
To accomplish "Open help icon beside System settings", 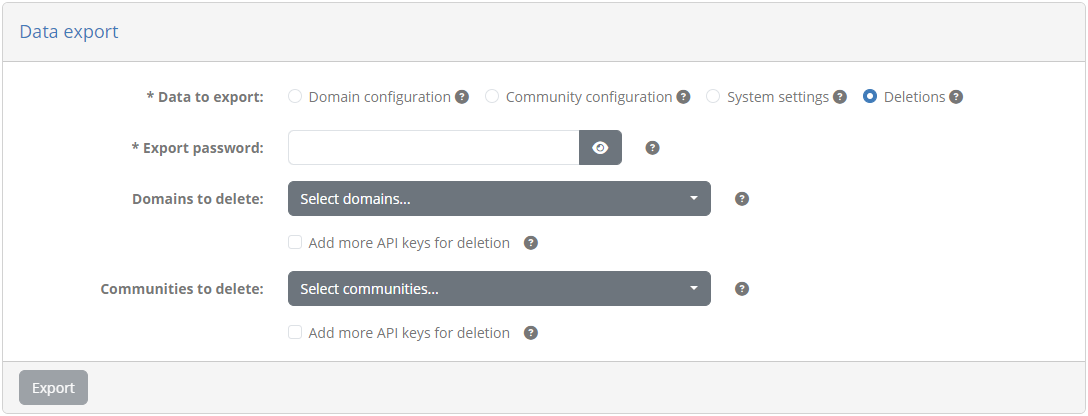I will 840,97.
